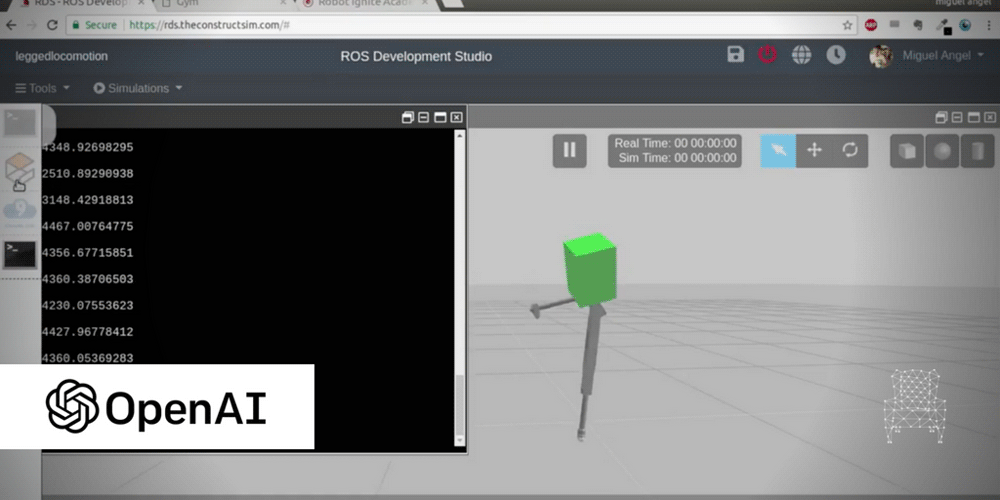
Task: Choose the translate move tool
Action: (814, 150)
